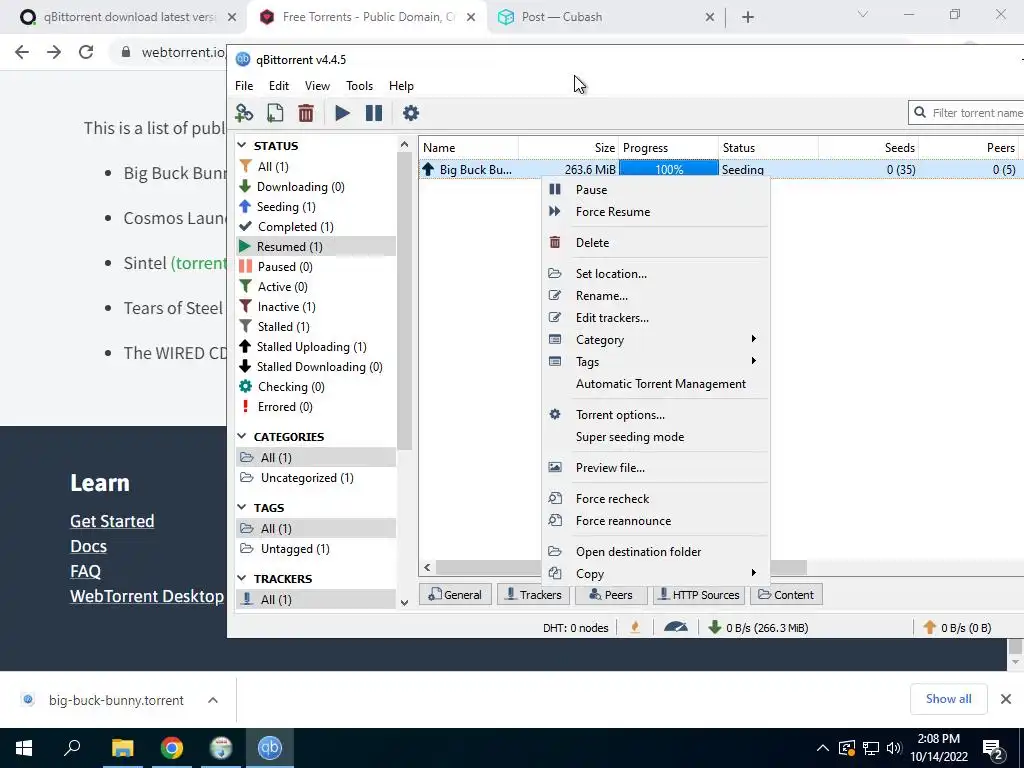The height and width of the screenshot is (768, 1024).
Task: Open the View menu
Action: click(317, 86)
